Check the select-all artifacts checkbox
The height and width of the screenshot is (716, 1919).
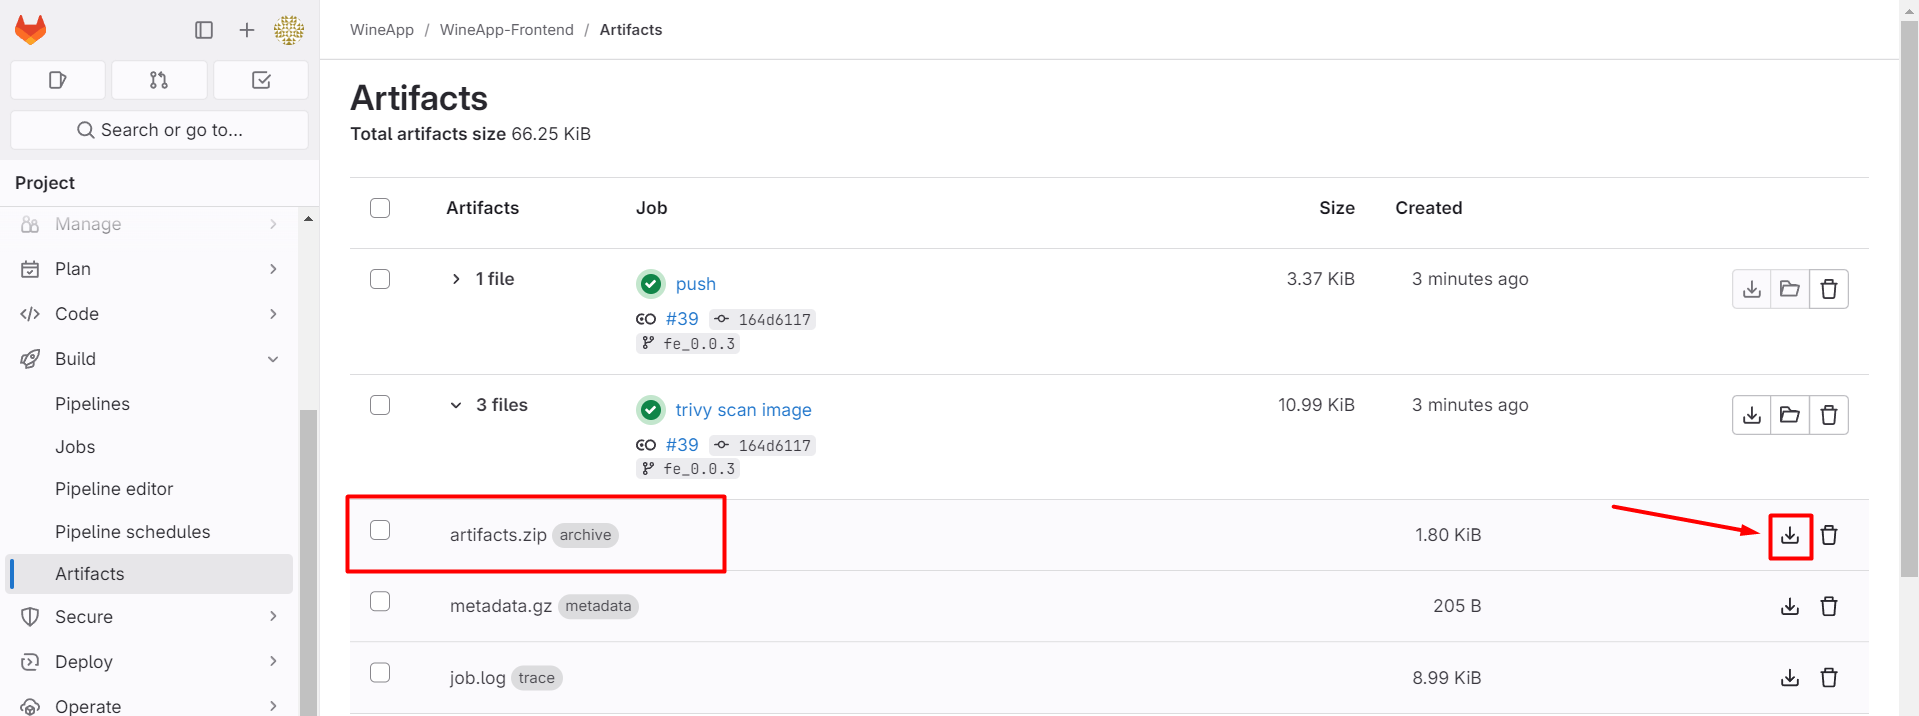380,208
